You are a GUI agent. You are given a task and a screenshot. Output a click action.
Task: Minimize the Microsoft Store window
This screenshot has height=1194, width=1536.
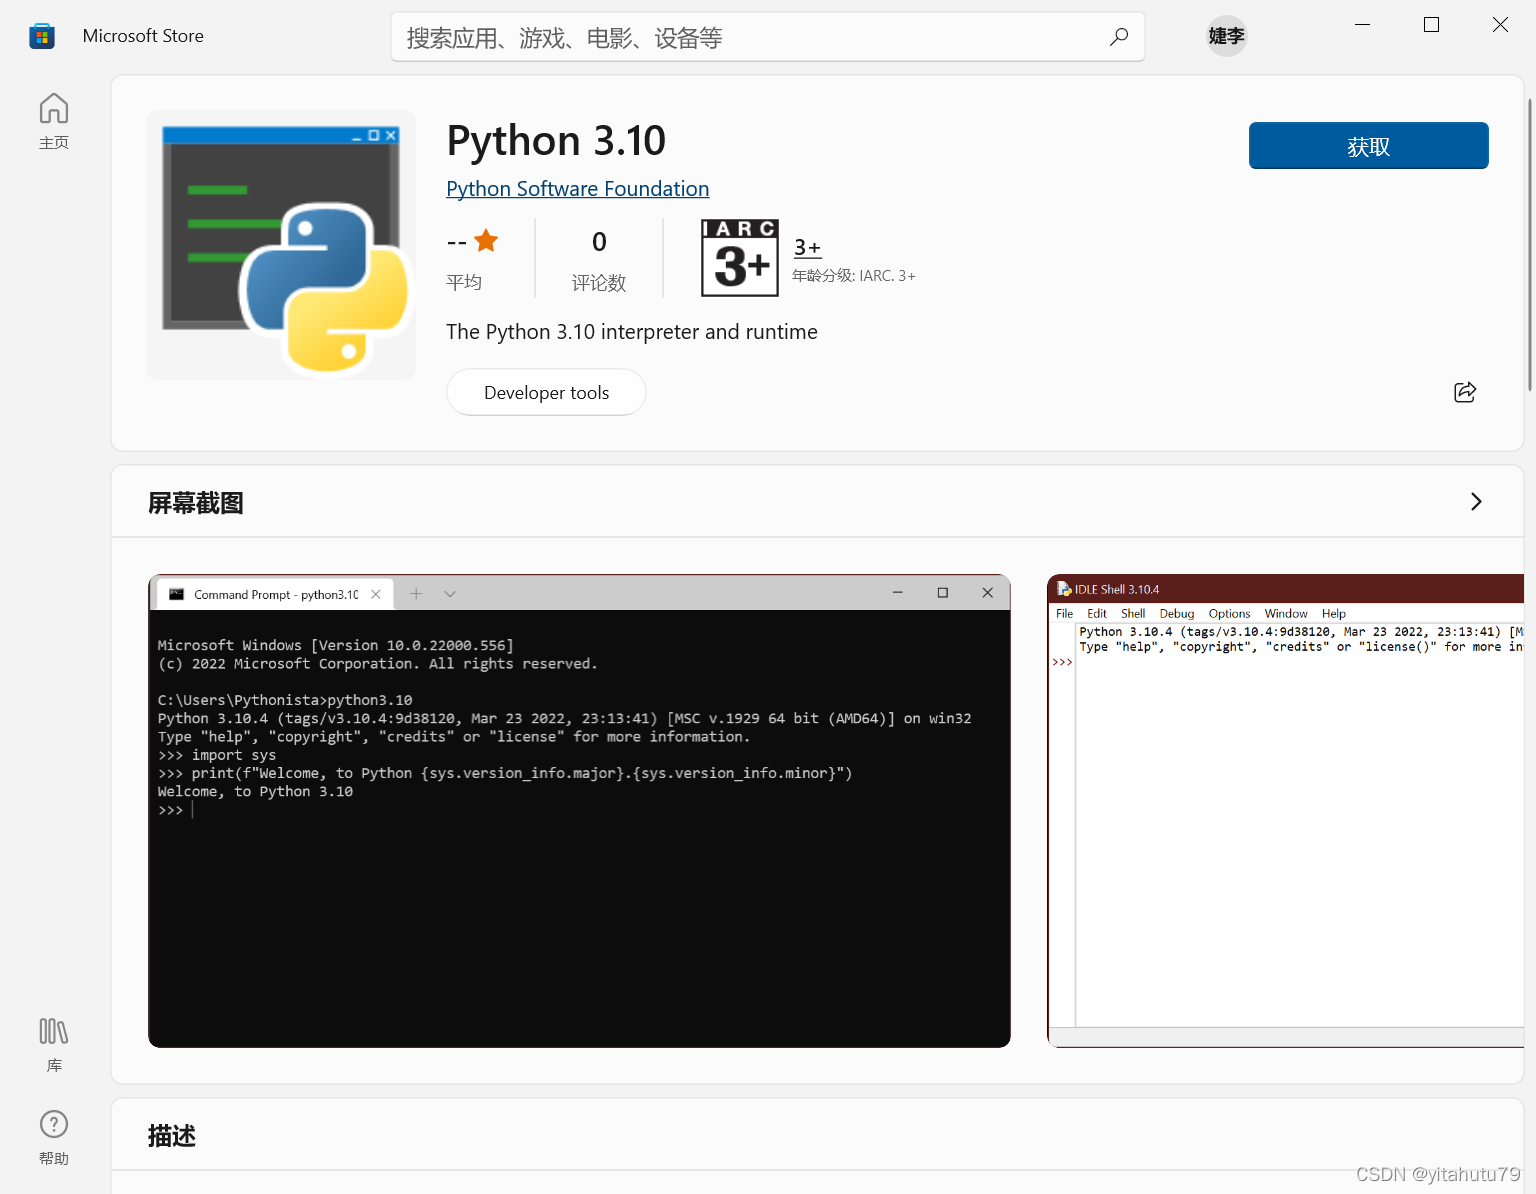[x=1362, y=25]
